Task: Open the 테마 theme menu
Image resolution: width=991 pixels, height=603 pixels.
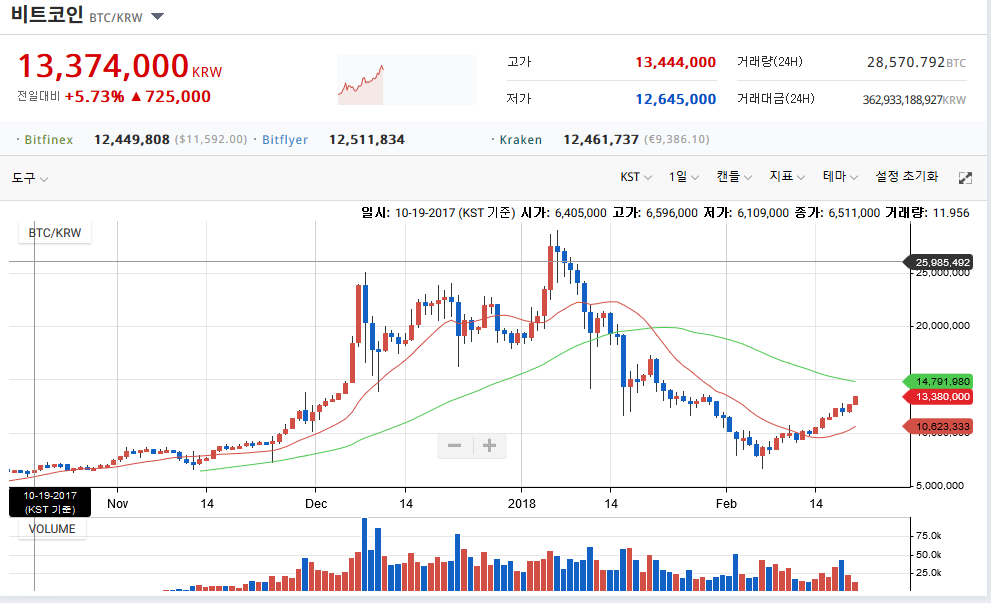Action: (840, 177)
